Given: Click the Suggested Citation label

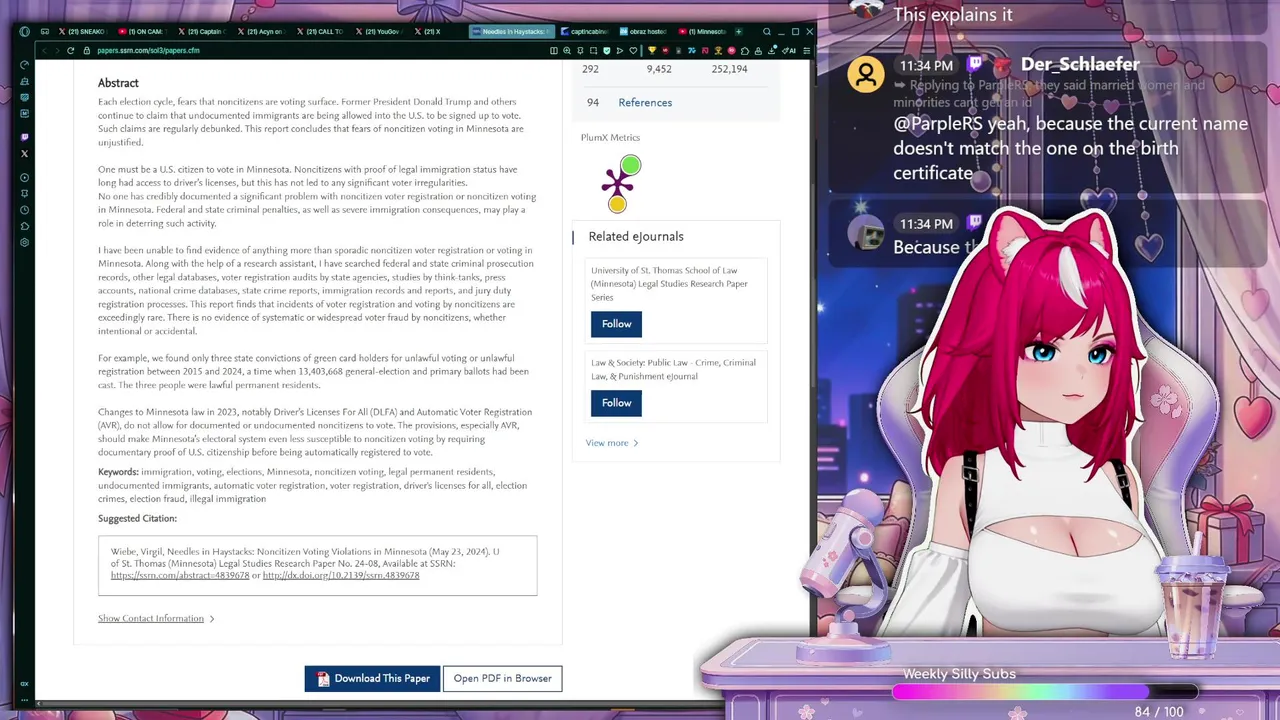Looking at the screenshot, I should click(137, 519).
